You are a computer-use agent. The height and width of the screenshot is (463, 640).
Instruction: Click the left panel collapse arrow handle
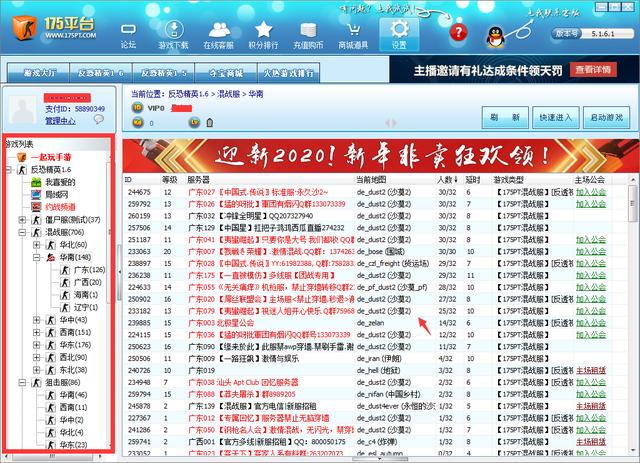[120, 272]
